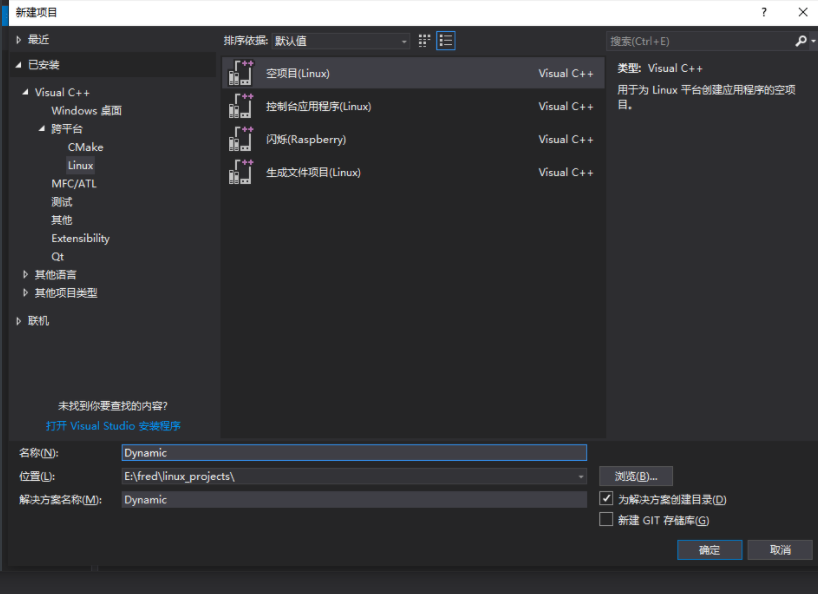818x594 pixels.
Task: Click the search magnifier icon
Action: point(801,41)
